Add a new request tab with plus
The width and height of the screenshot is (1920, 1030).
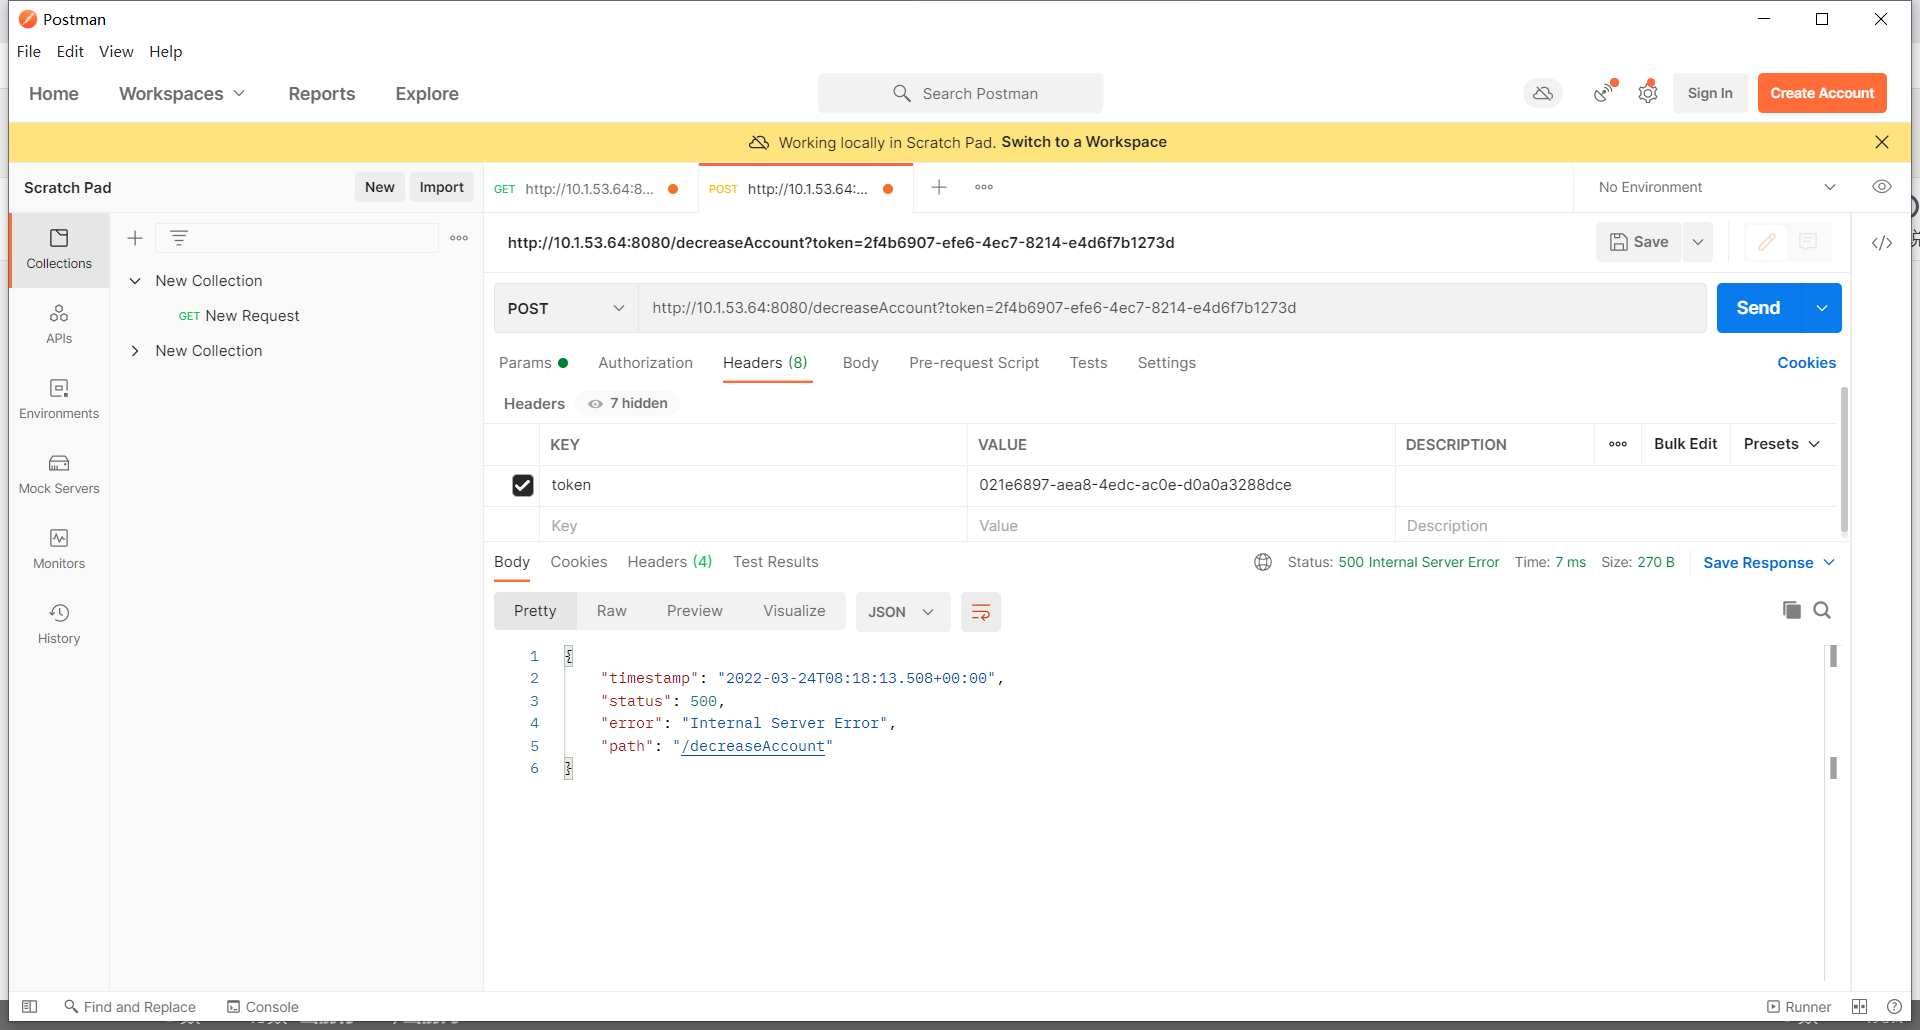(x=939, y=187)
